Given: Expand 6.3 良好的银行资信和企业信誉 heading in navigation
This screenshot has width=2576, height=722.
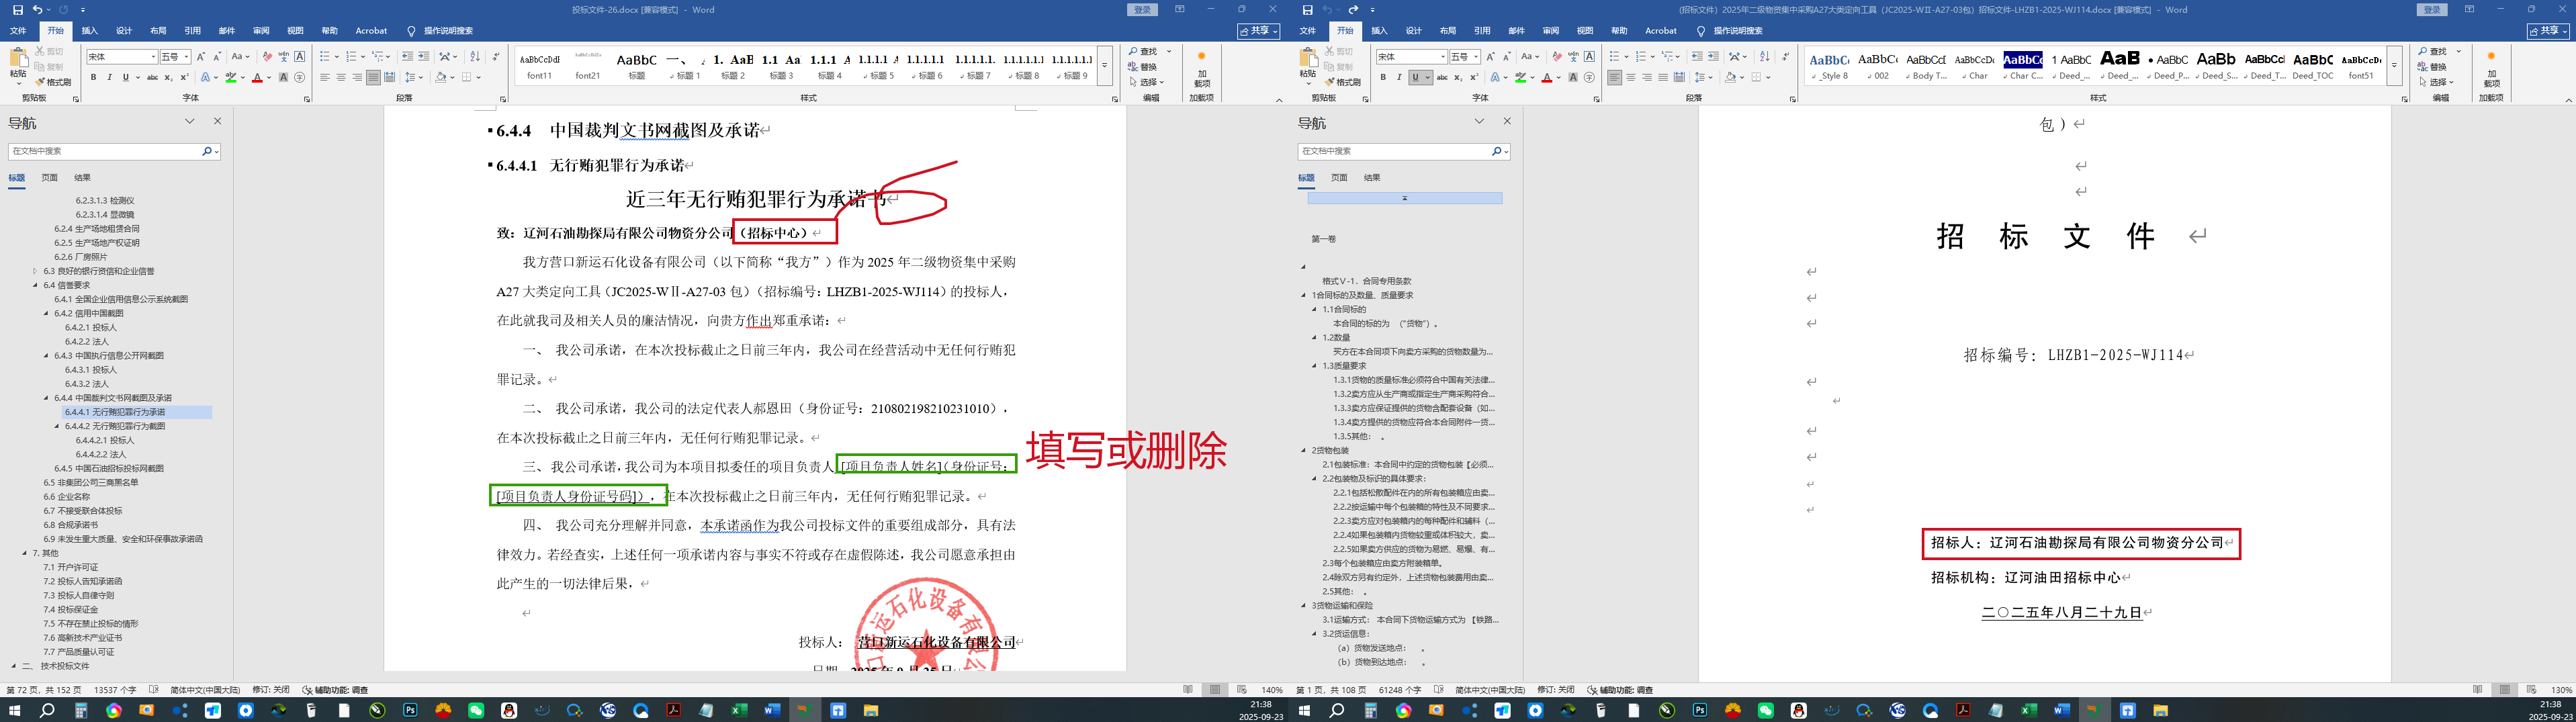Looking at the screenshot, I should pos(35,271).
